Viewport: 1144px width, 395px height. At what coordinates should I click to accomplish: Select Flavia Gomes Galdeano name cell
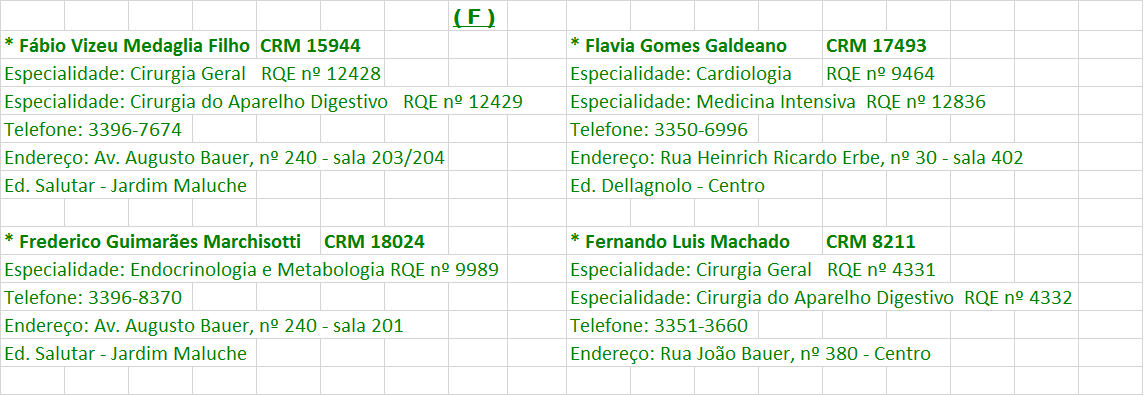click(x=679, y=45)
